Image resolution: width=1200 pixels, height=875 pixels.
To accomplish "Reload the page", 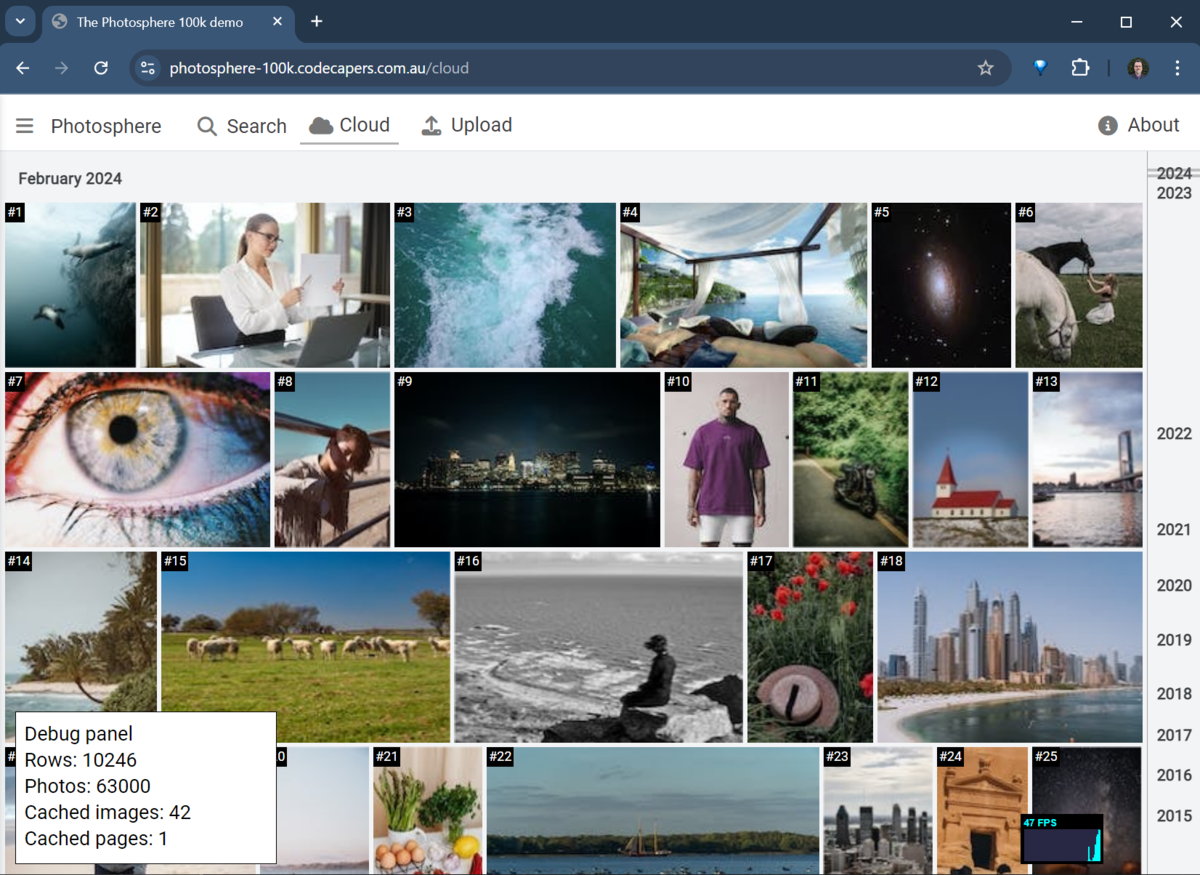I will click(x=101, y=68).
